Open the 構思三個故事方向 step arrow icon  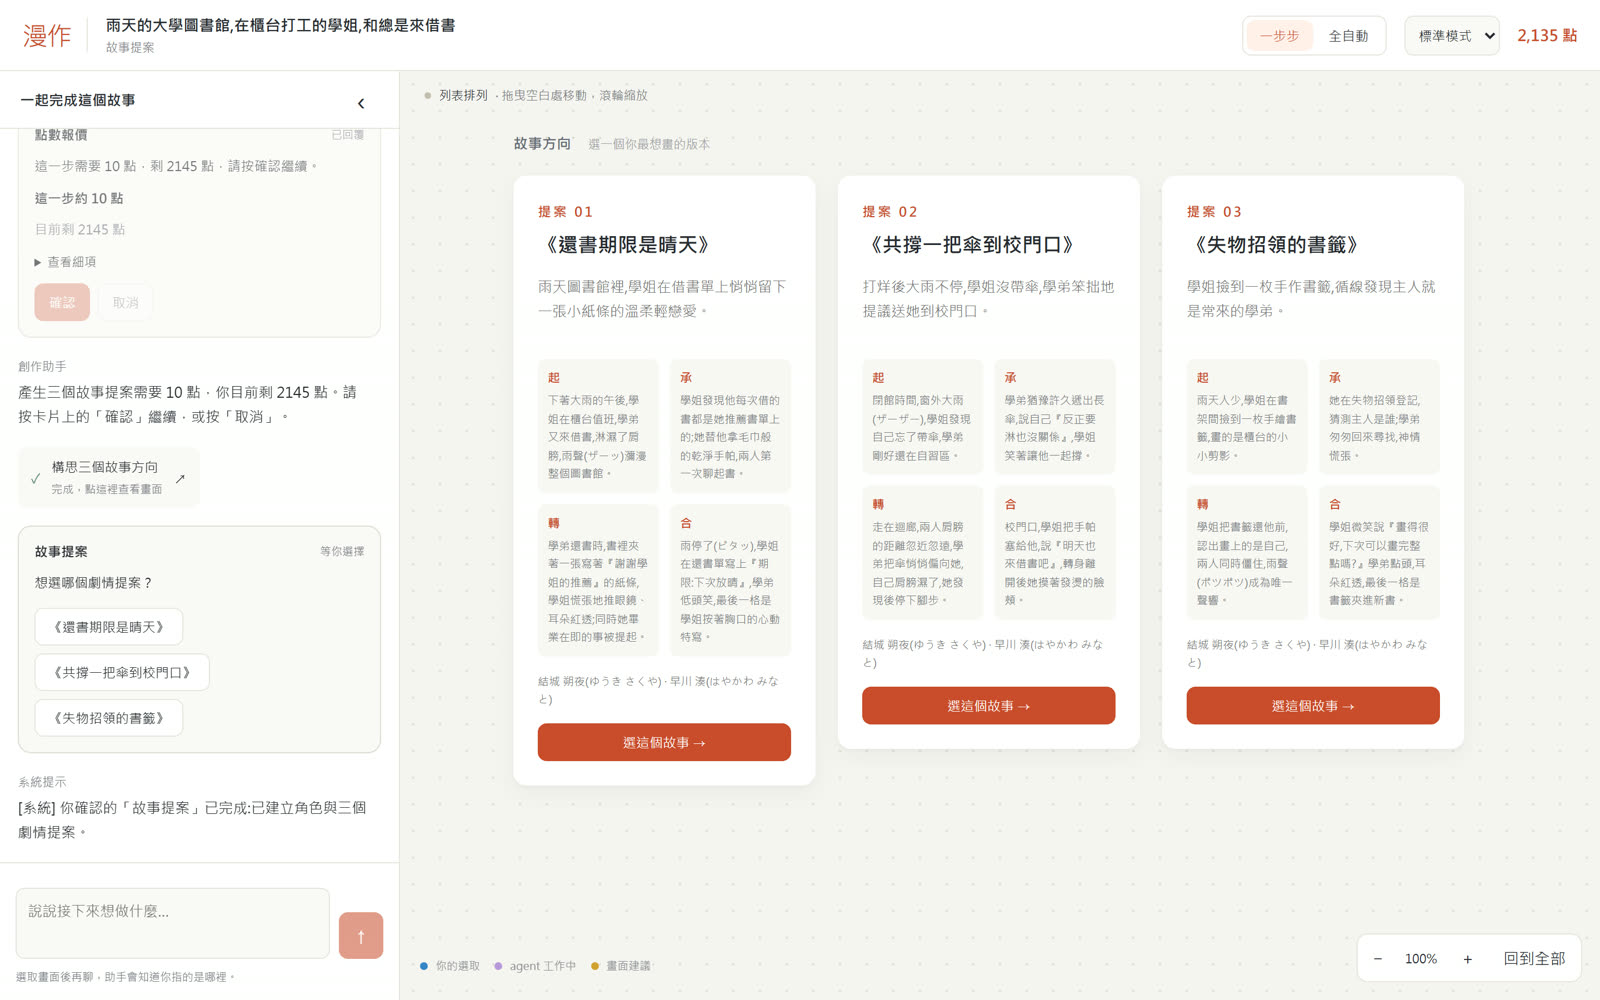pyautogui.click(x=180, y=479)
